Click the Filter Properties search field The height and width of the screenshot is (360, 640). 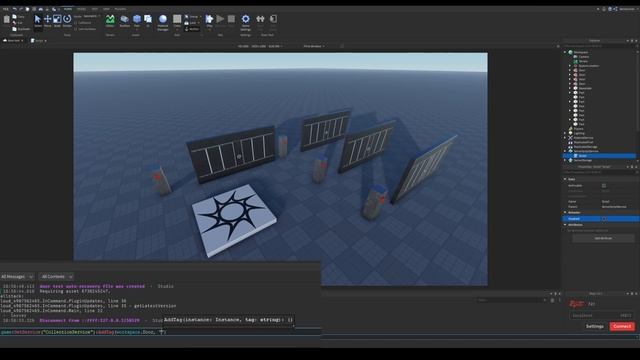pyautogui.click(x=598, y=172)
